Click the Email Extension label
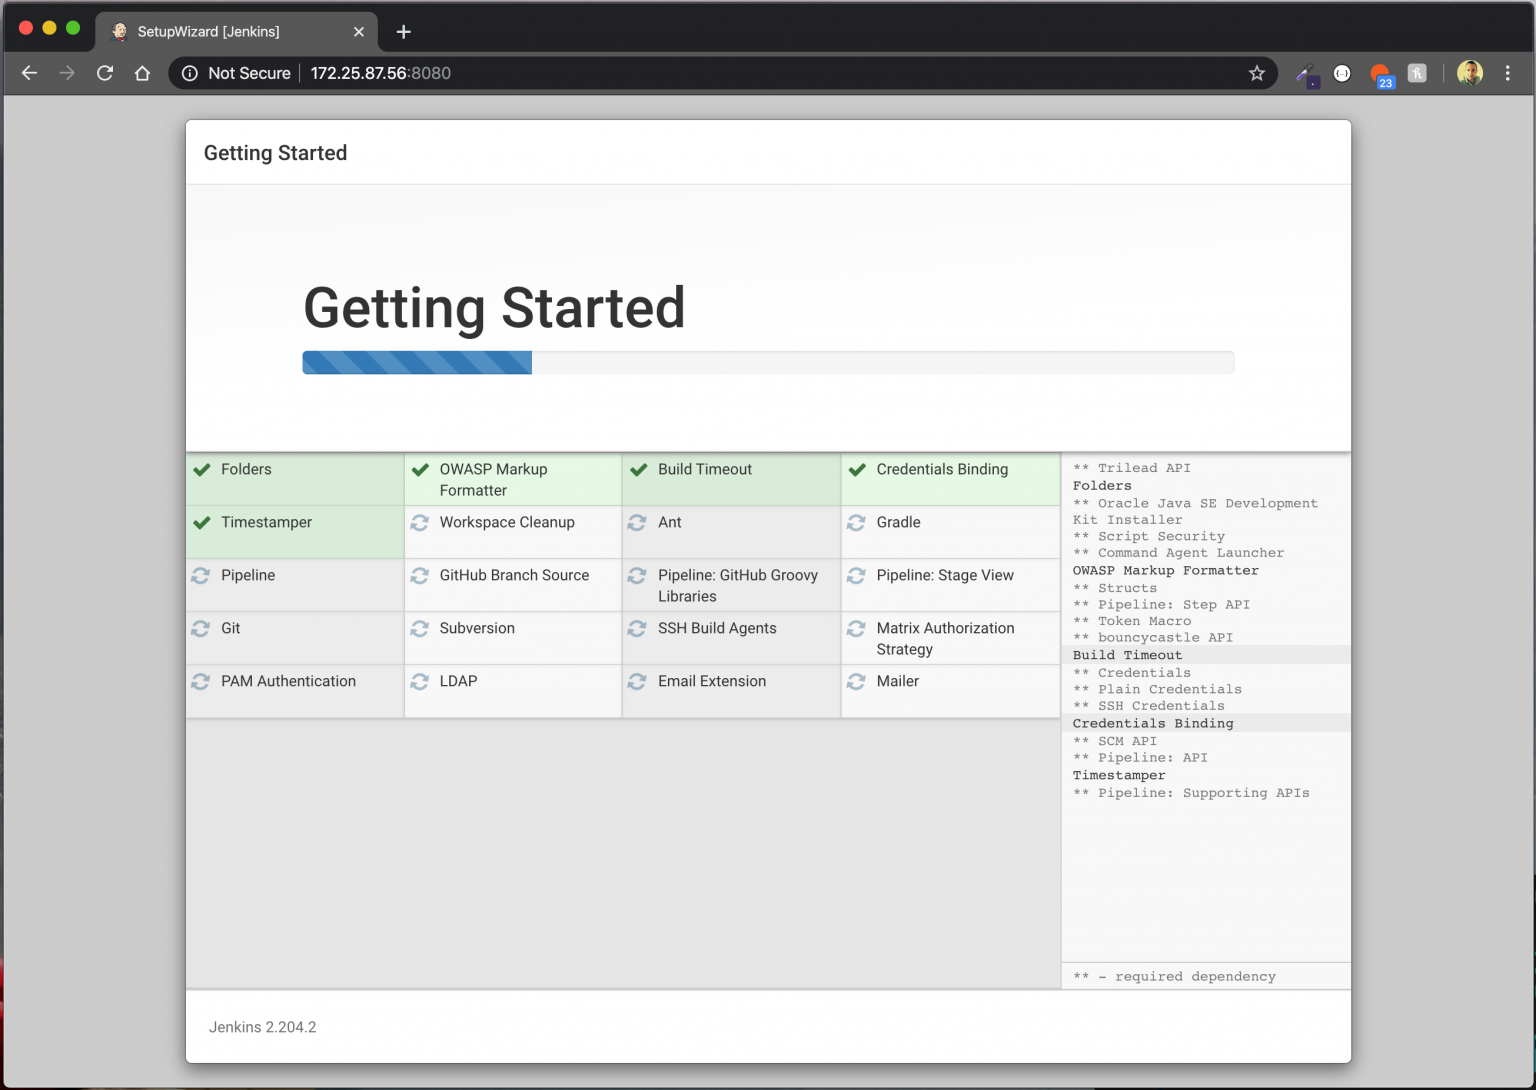Image resolution: width=1536 pixels, height=1090 pixels. pyautogui.click(x=712, y=681)
